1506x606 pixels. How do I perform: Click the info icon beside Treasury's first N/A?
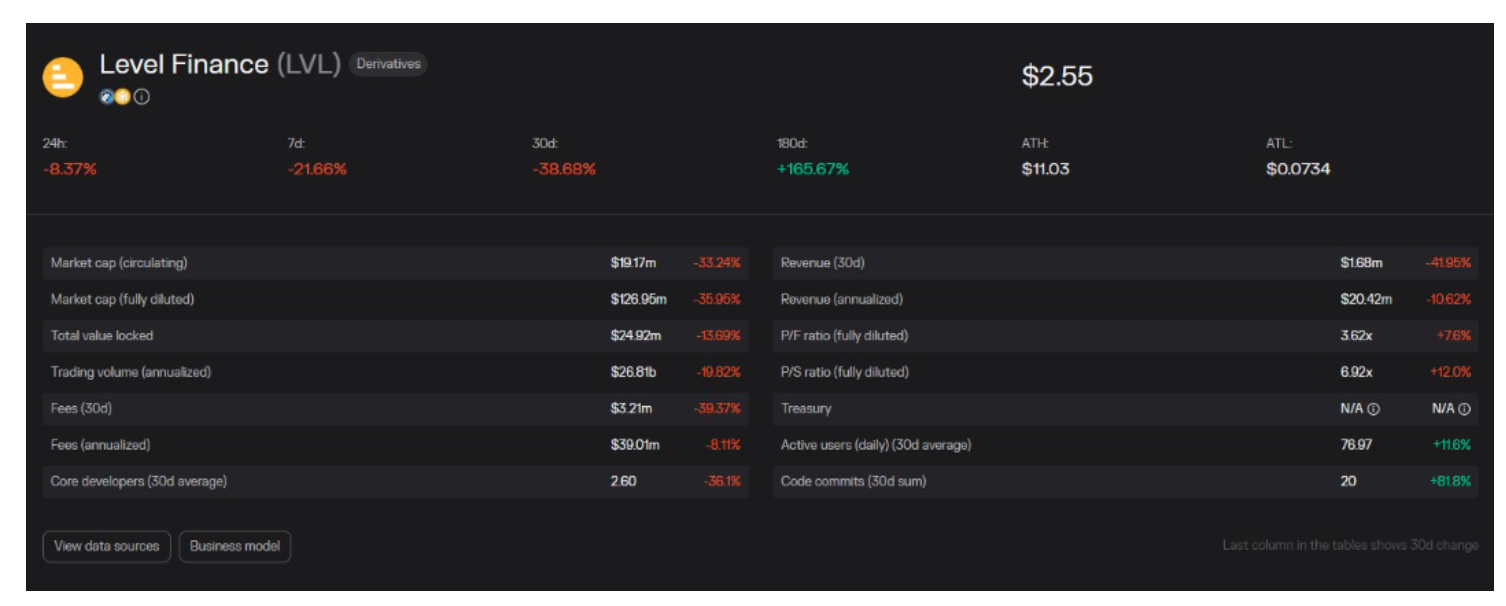tap(1374, 409)
